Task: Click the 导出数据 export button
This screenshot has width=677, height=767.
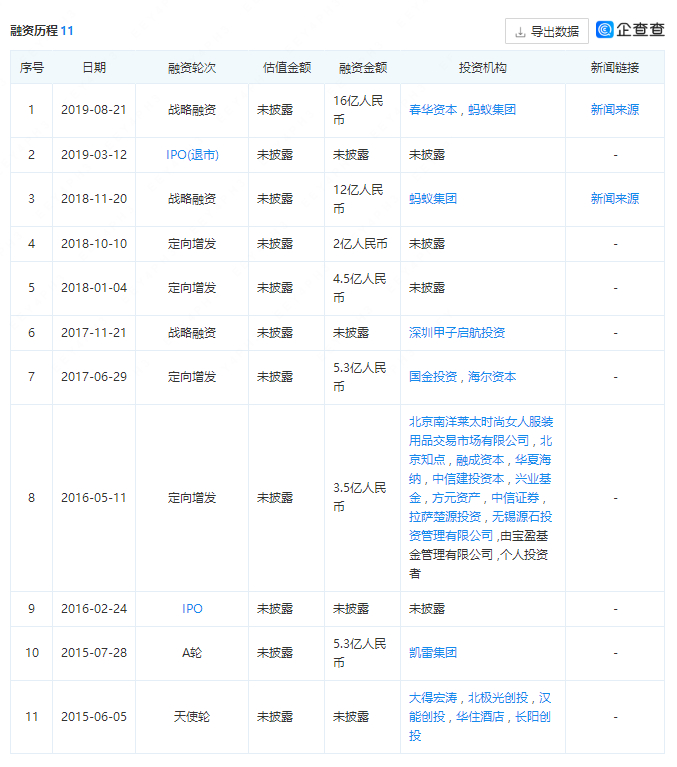Action: (546, 31)
